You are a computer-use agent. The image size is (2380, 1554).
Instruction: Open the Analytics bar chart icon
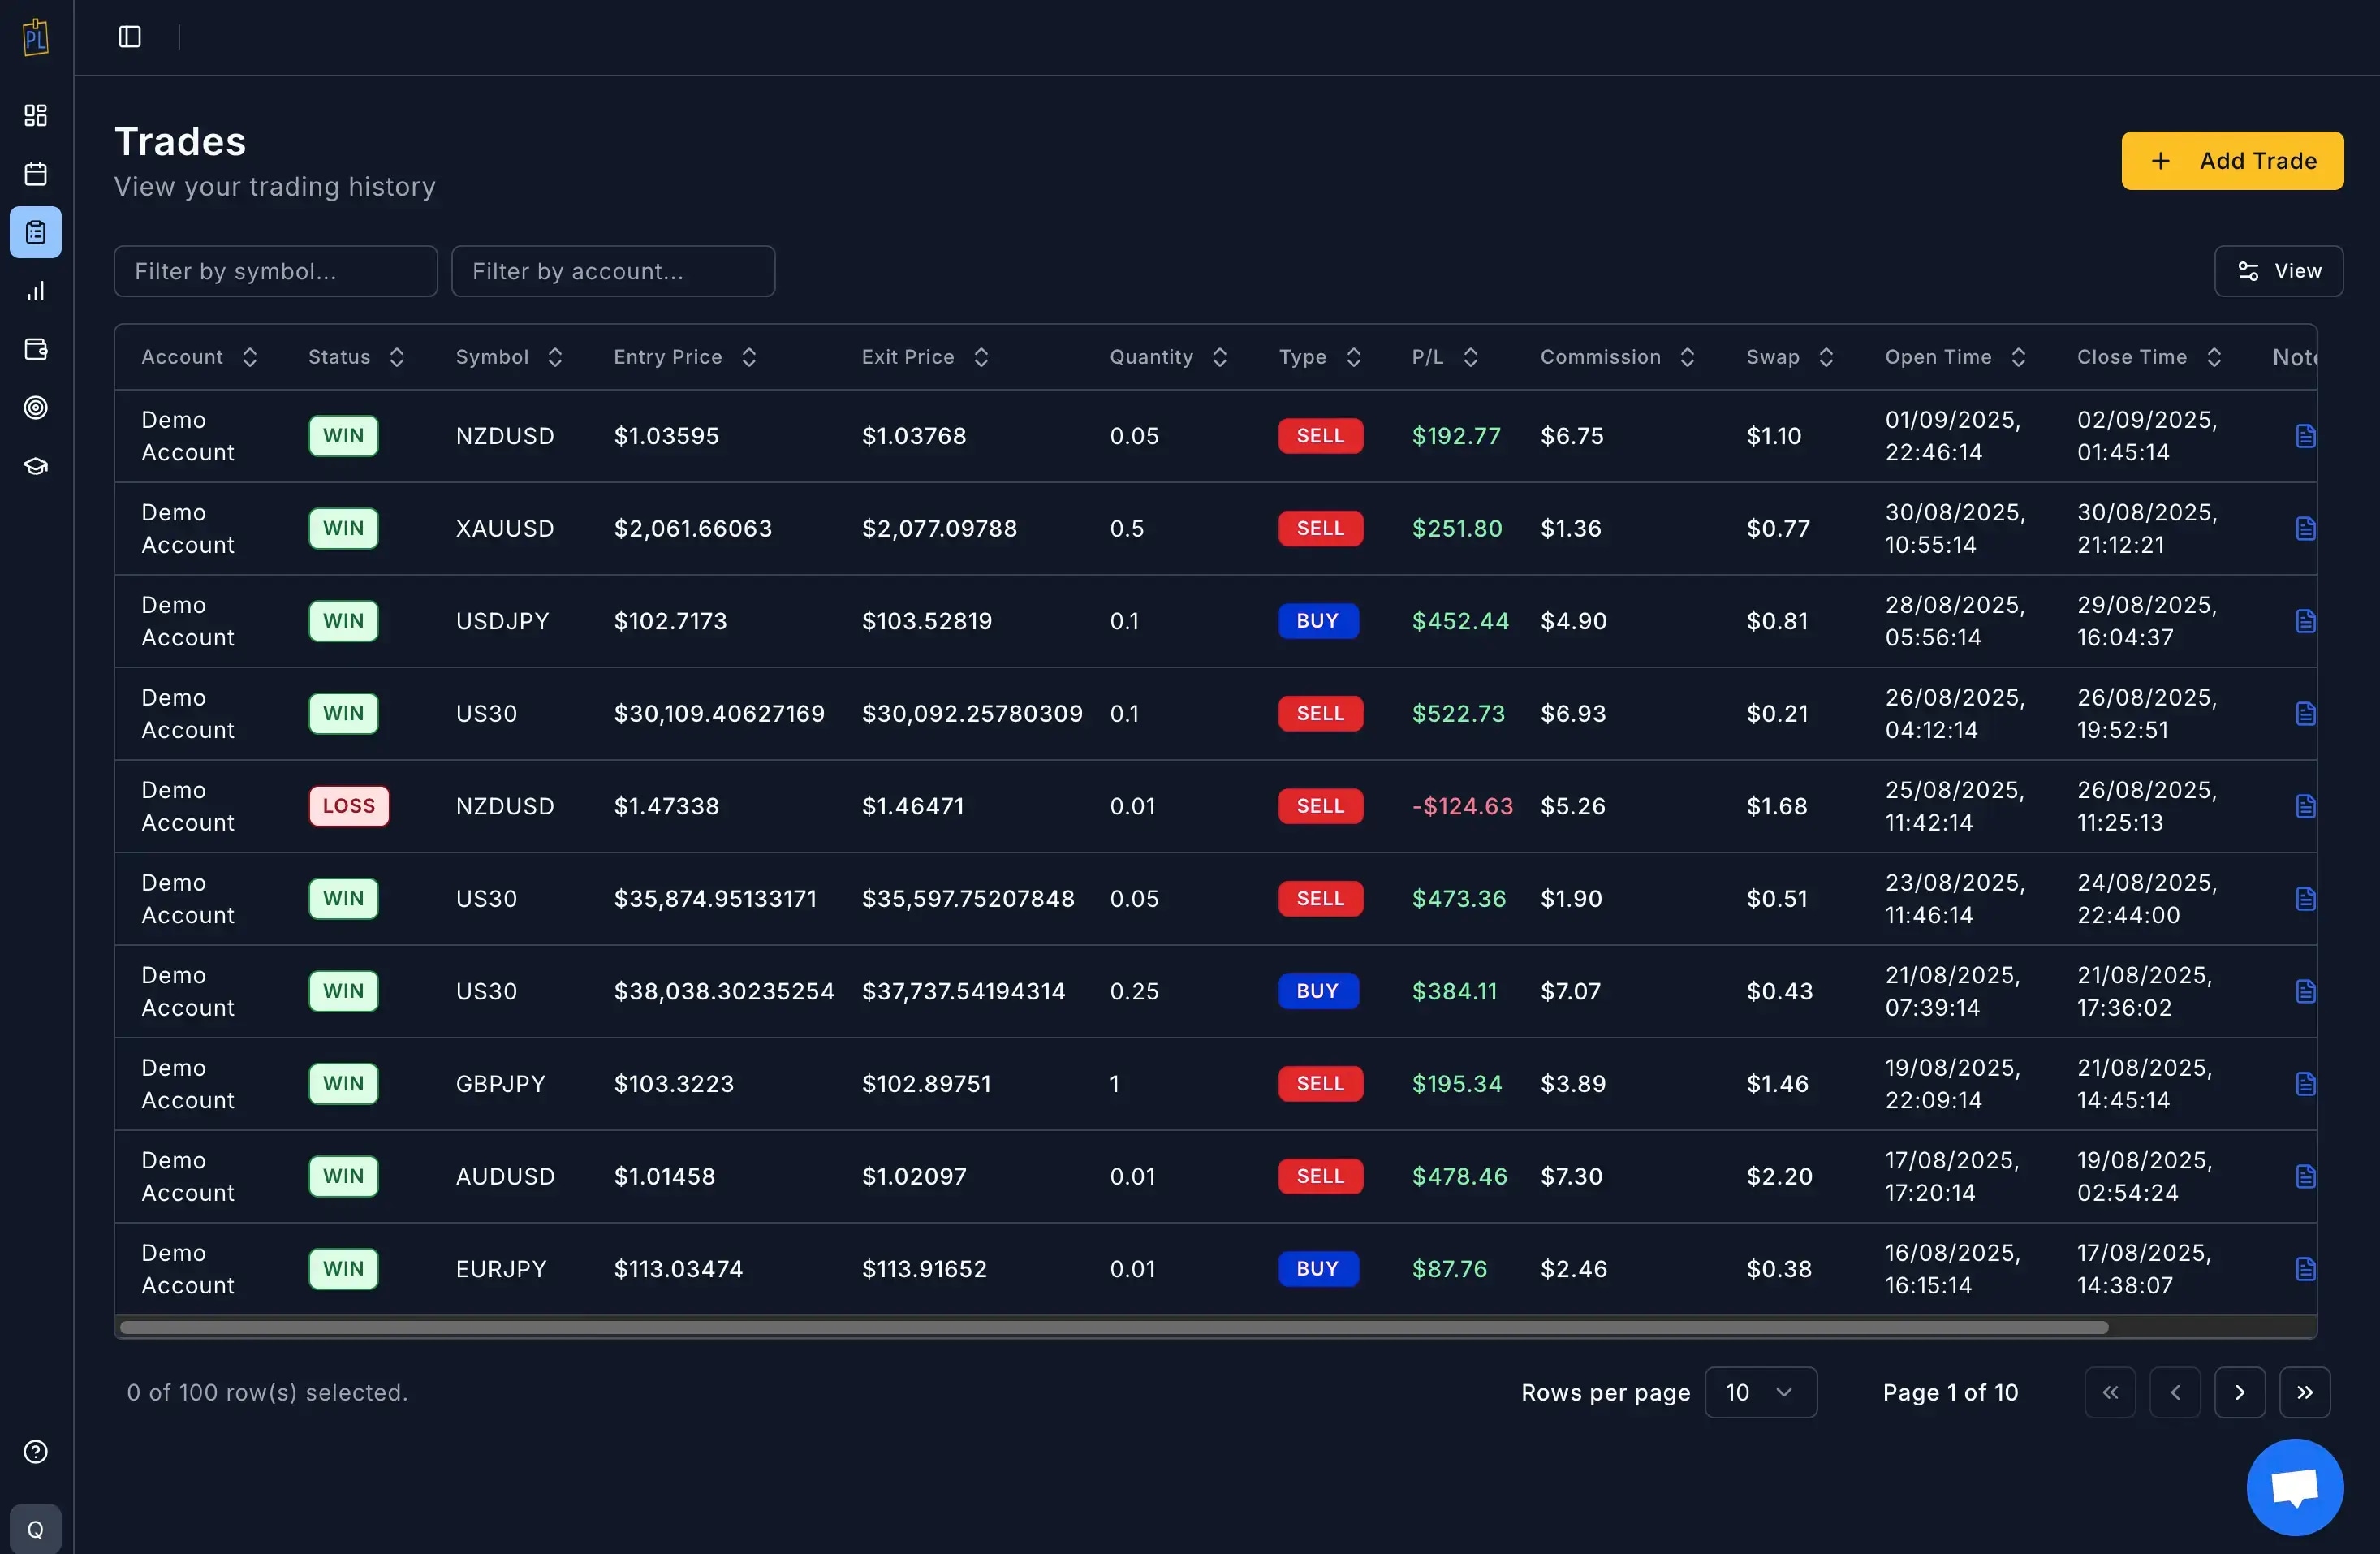point(35,291)
